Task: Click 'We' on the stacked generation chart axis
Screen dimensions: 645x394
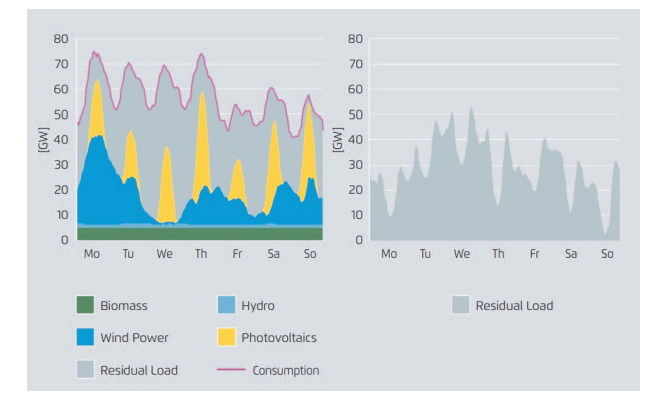Action: 165,254
